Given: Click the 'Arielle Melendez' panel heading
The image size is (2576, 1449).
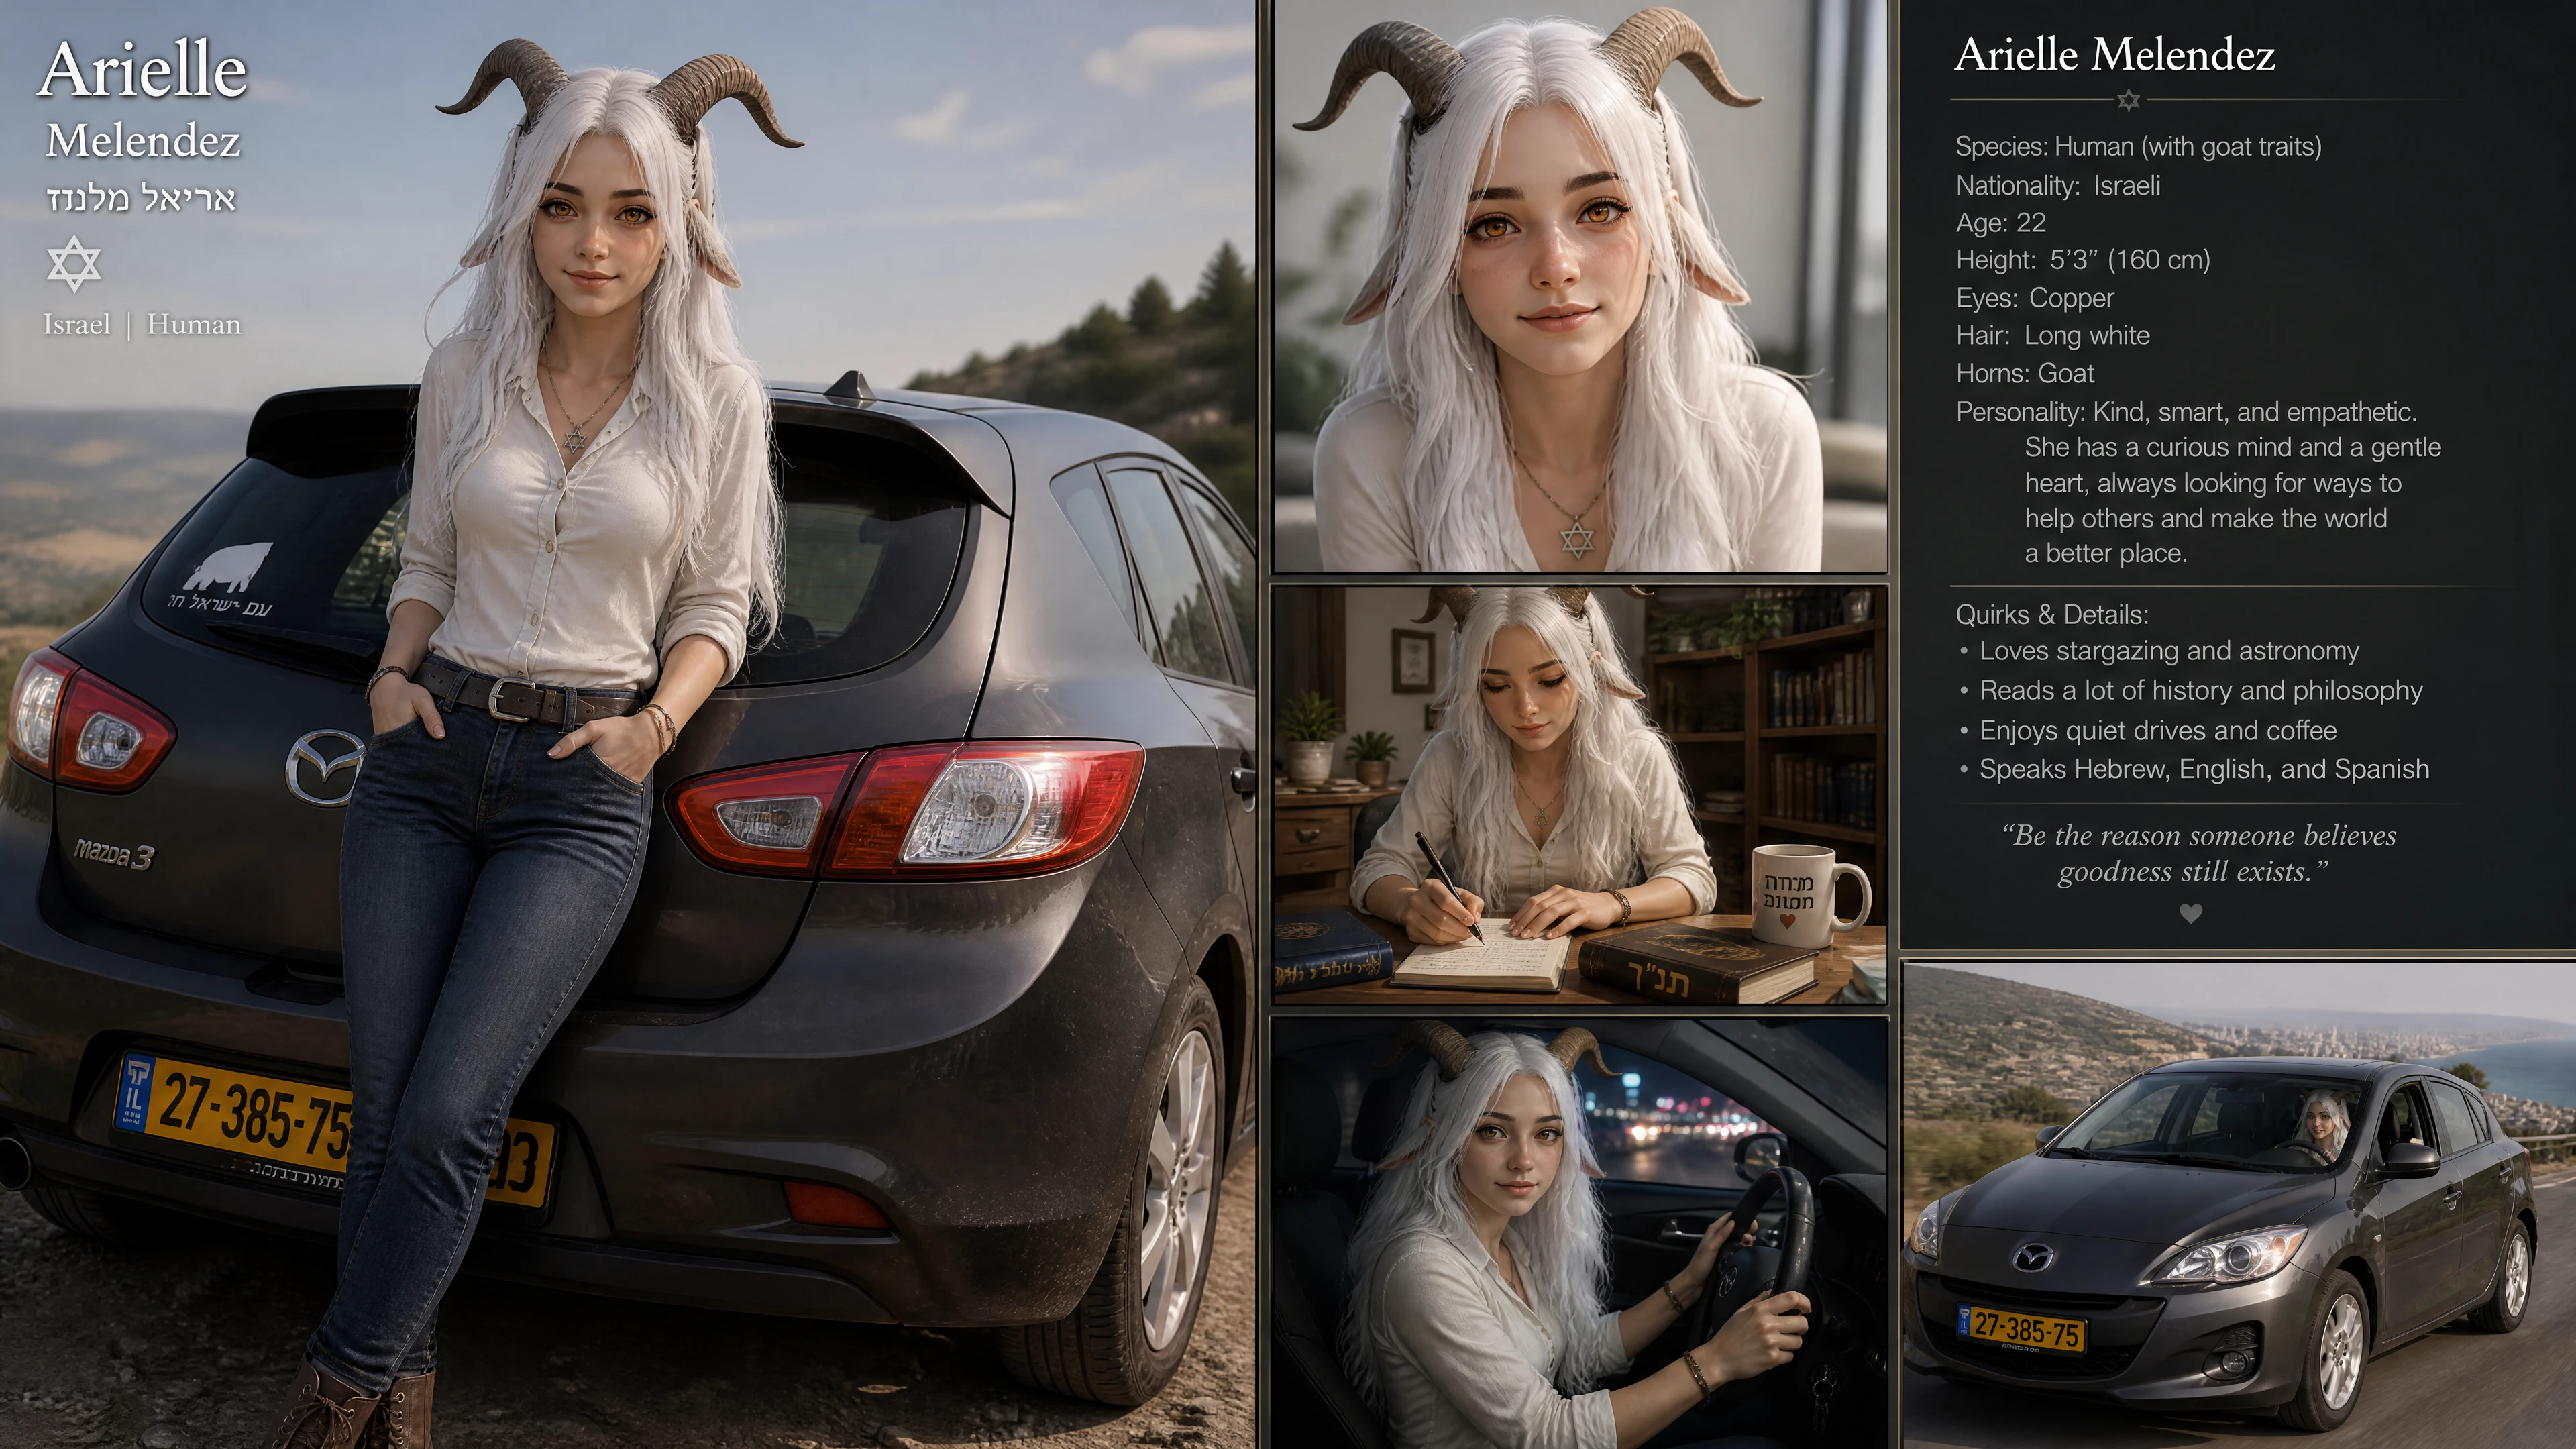Looking at the screenshot, I should [2114, 54].
